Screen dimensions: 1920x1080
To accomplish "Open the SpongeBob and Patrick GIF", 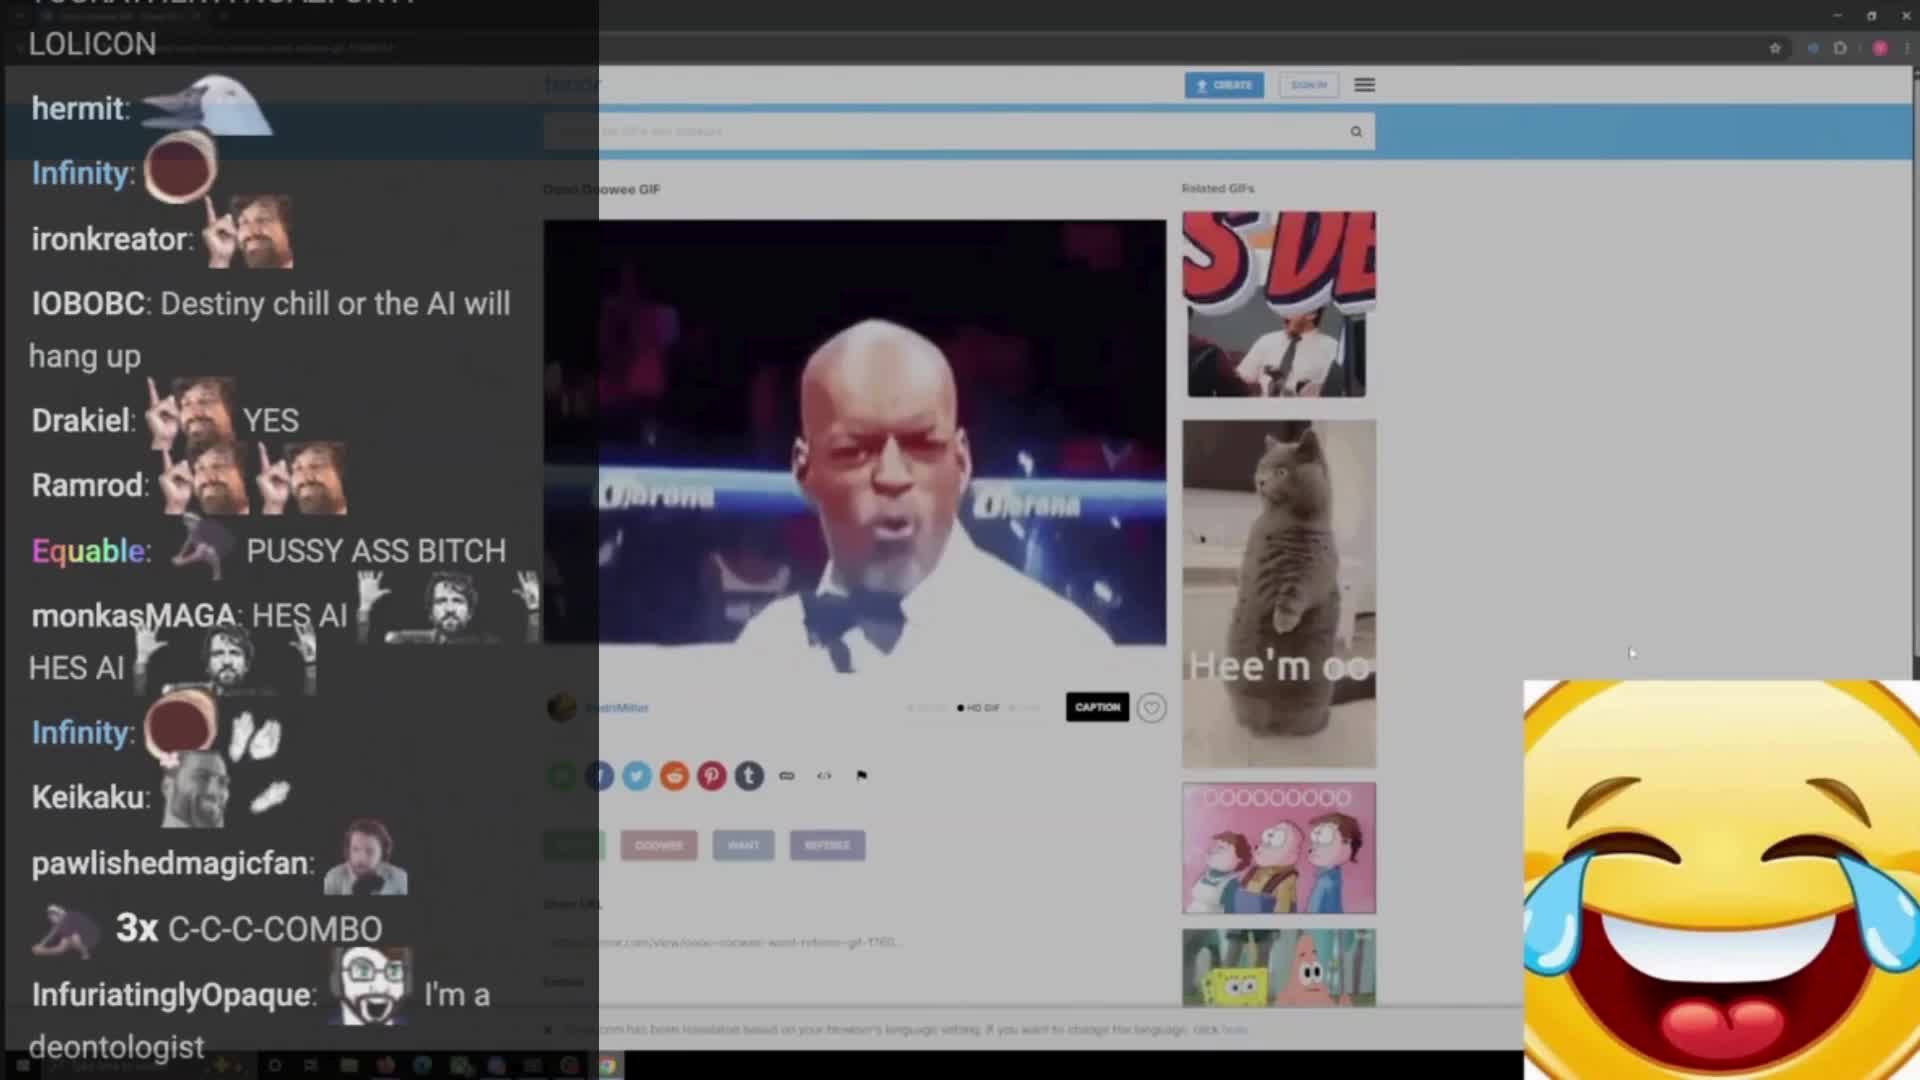I will click(1278, 967).
